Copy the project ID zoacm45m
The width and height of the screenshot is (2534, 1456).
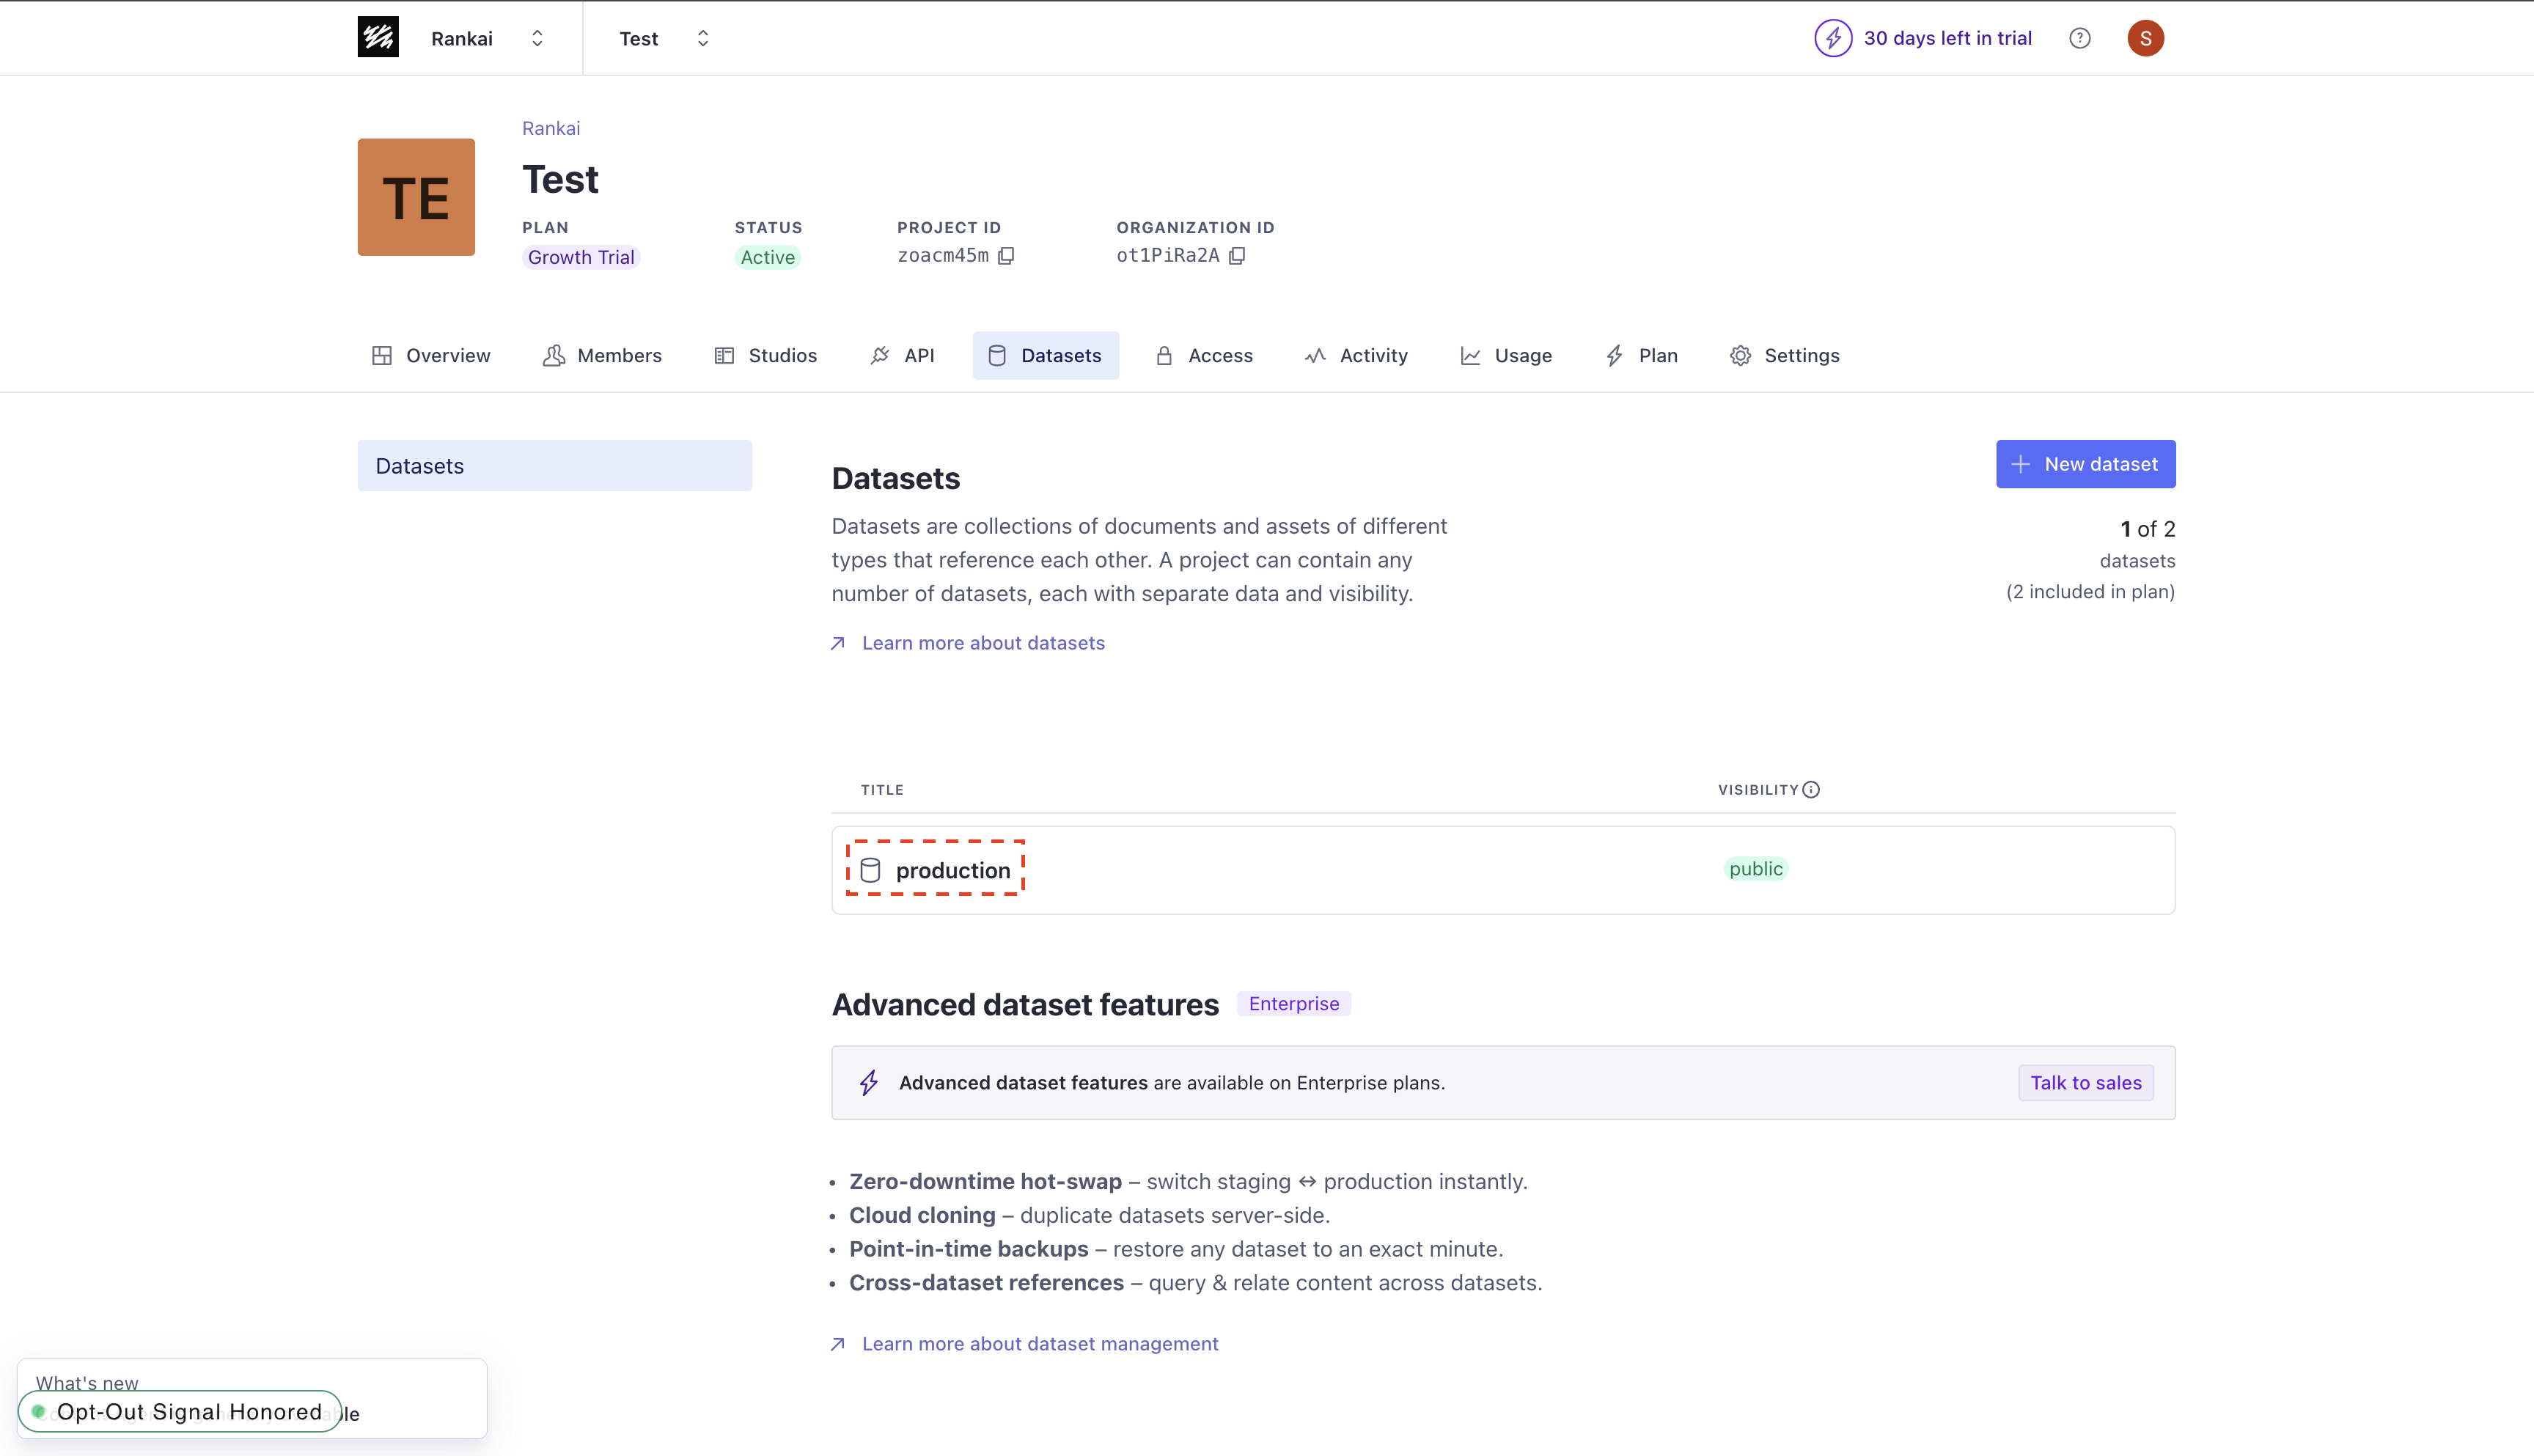pyautogui.click(x=1006, y=256)
